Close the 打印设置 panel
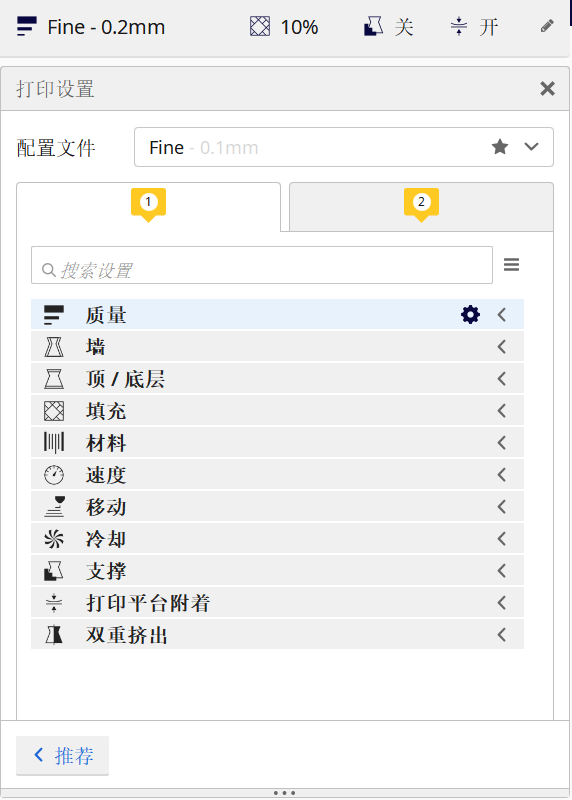The width and height of the screenshot is (572, 800). [x=548, y=89]
